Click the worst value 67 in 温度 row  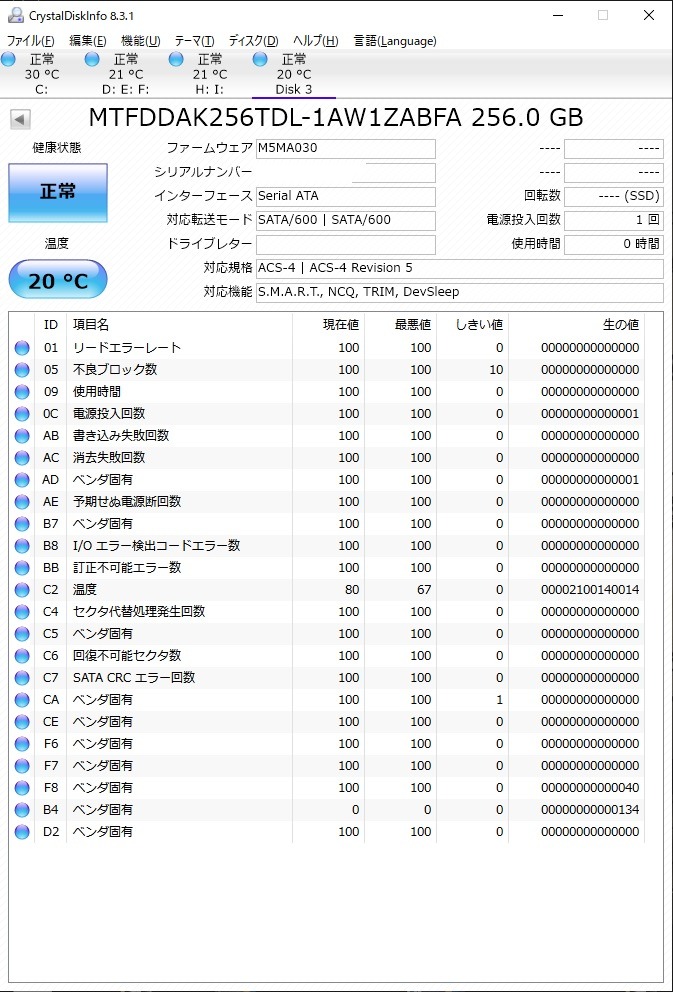tap(424, 590)
